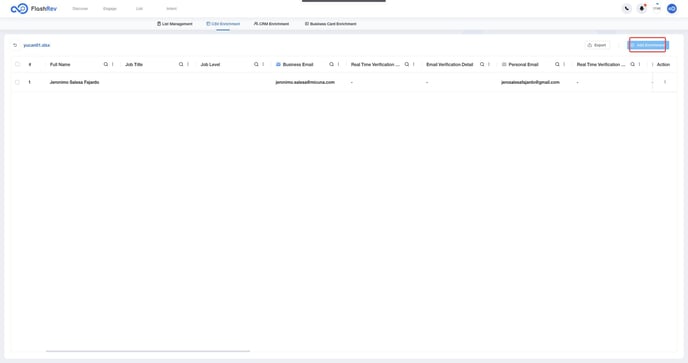Click the micuna.com business email cell
The height and width of the screenshot is (363, 688).
pos(305,82)
